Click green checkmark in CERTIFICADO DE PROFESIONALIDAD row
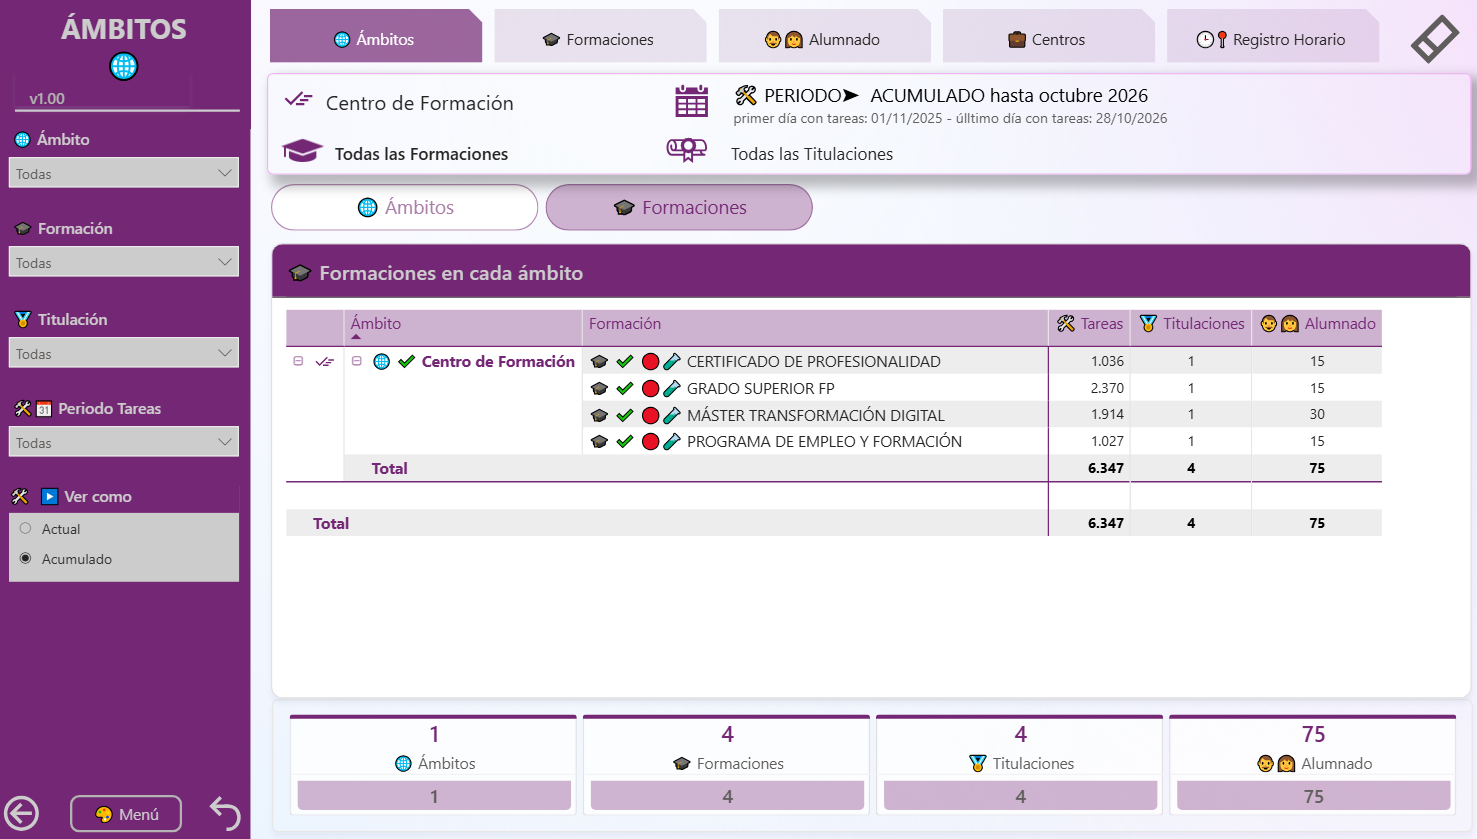Screen dimensions: 1477x839 tap(625, 362)
